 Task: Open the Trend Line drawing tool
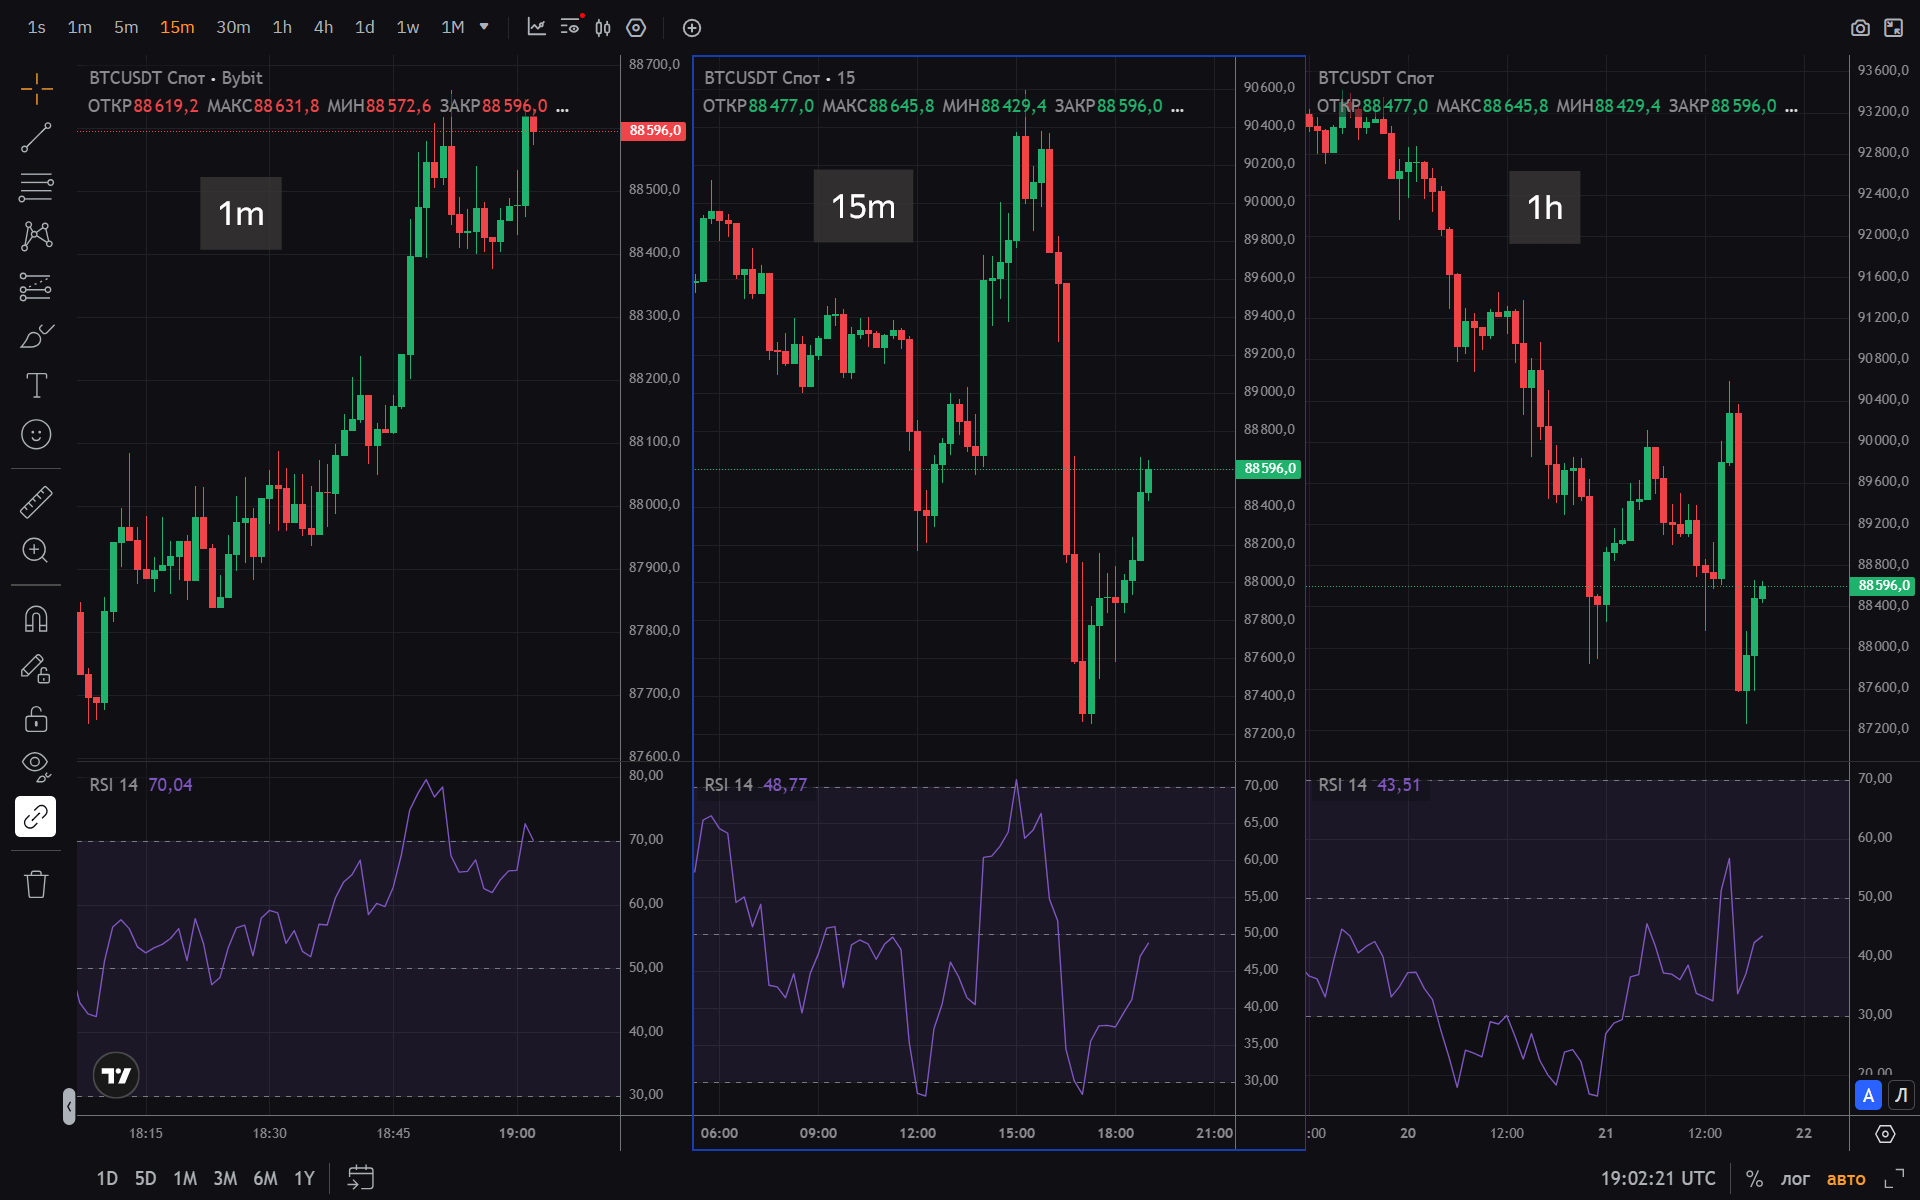pyautogui.click(x=36, y=138)
